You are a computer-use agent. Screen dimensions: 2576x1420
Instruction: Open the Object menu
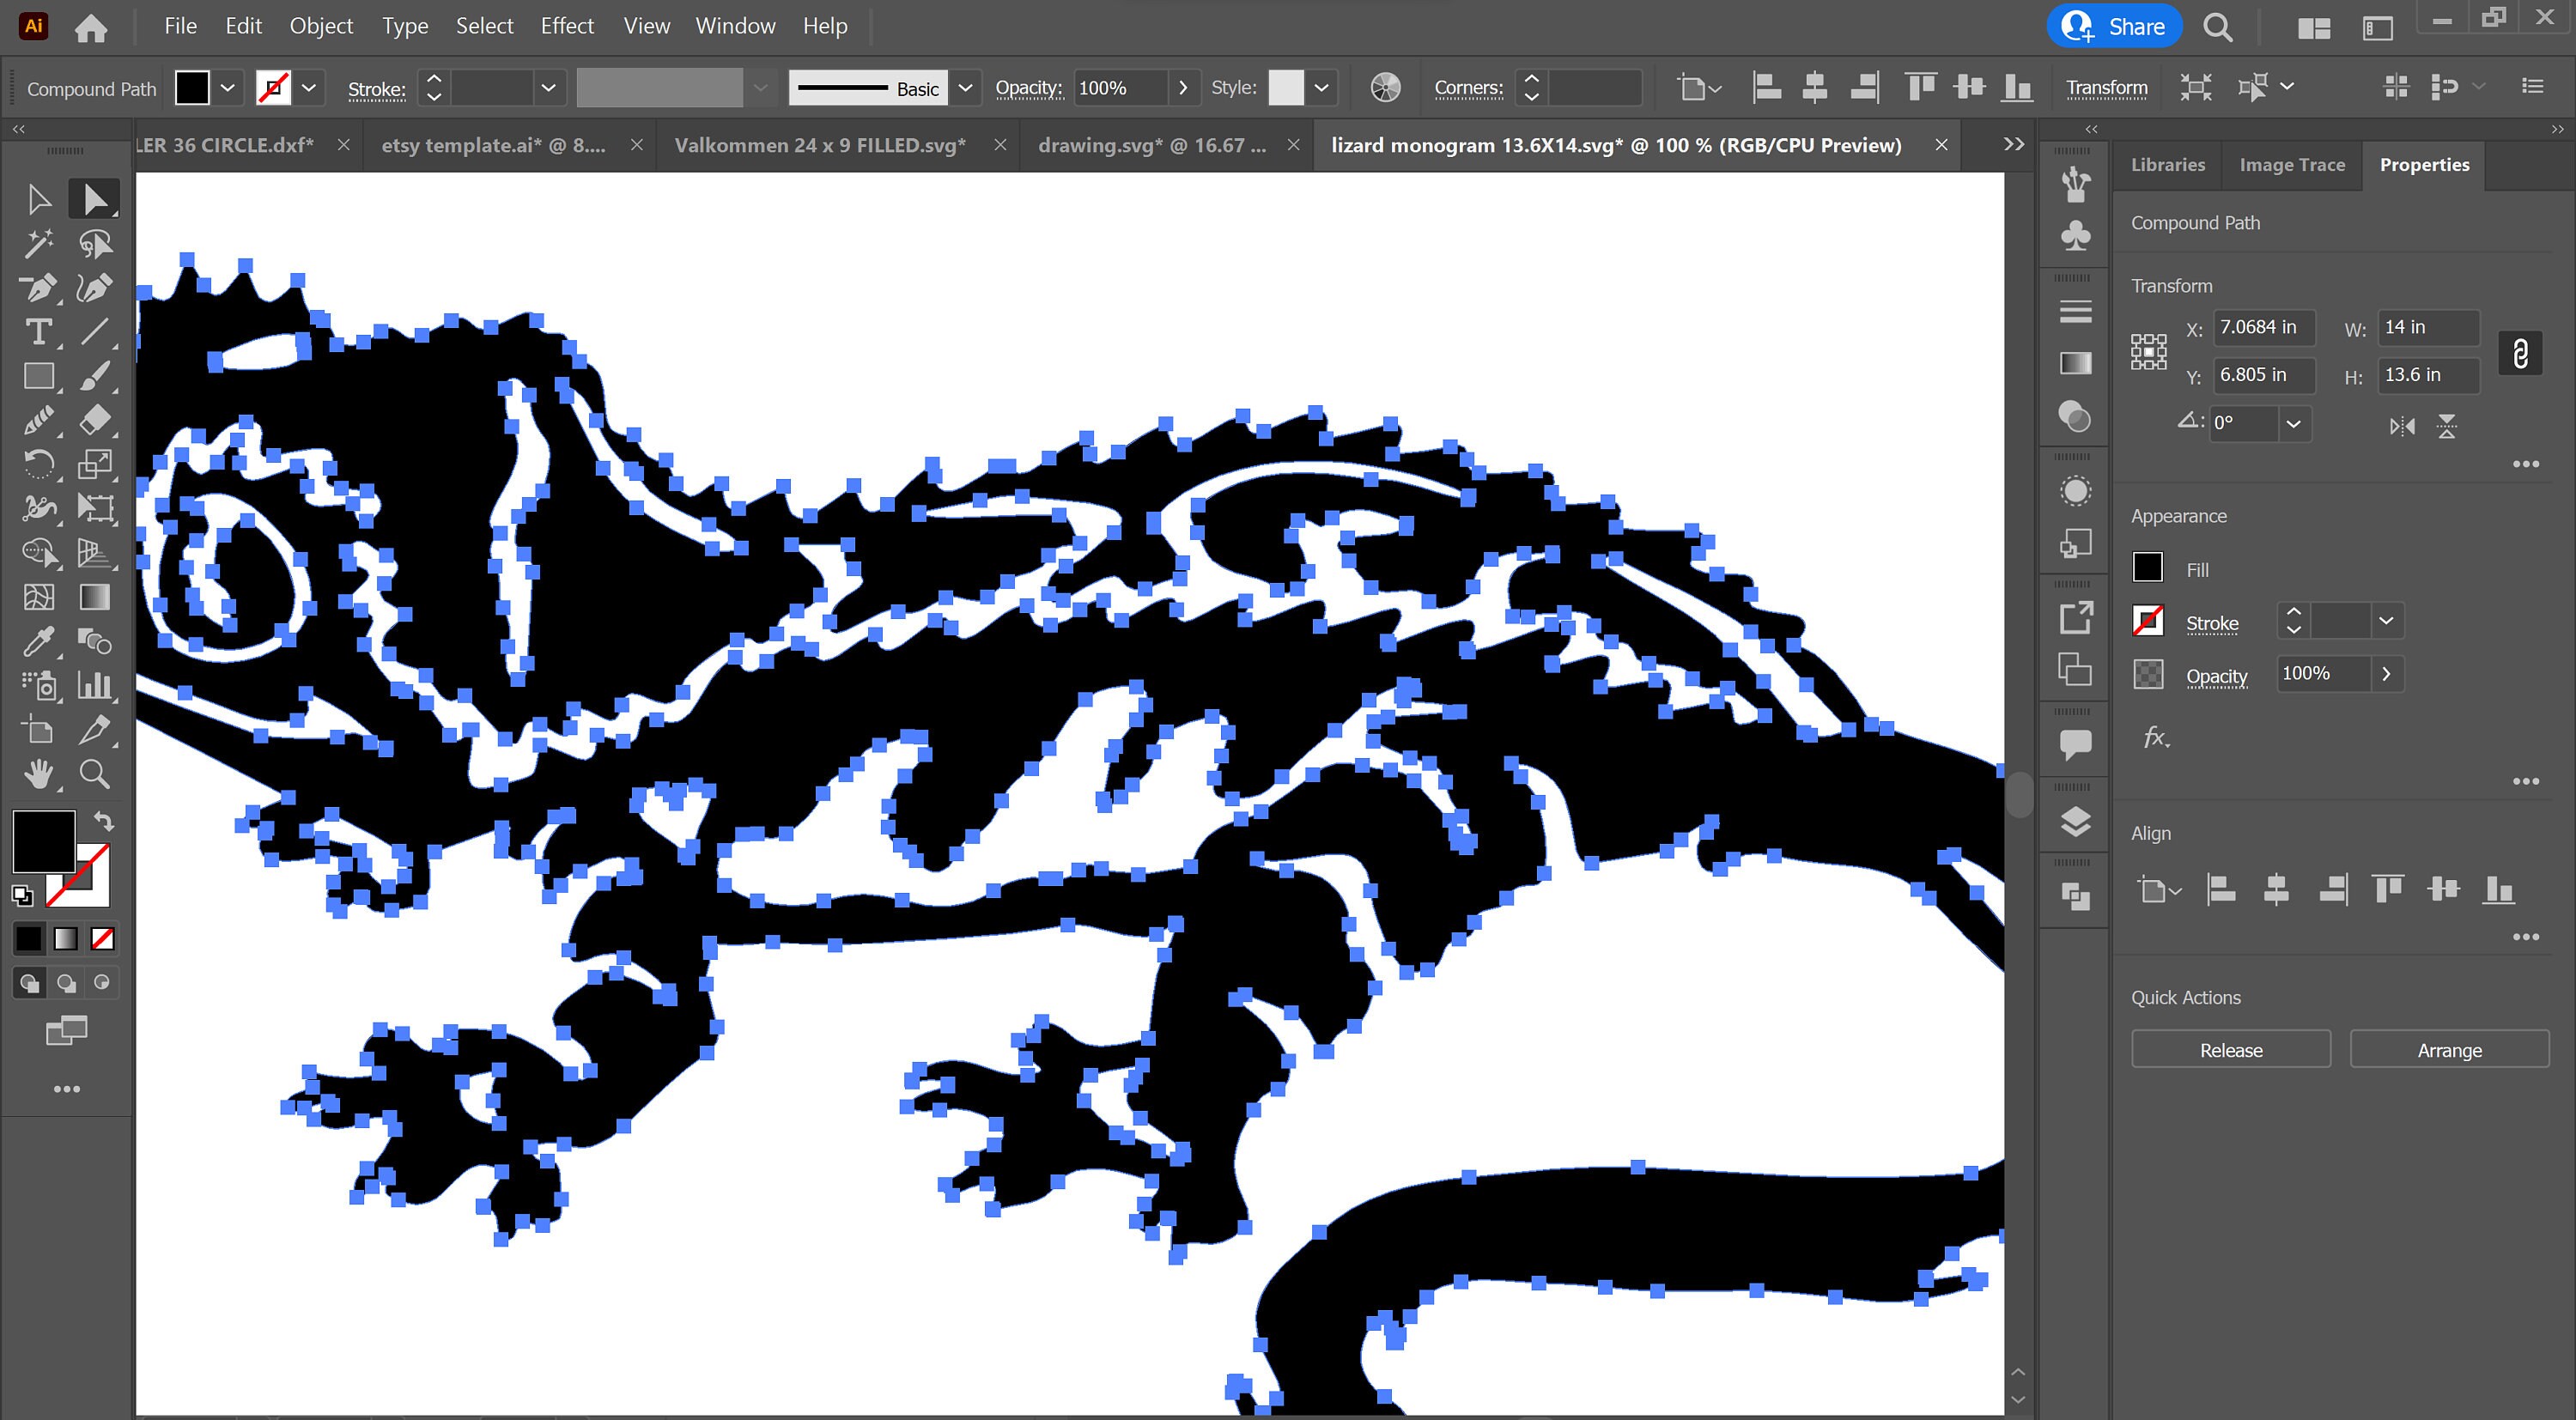point(320,25)
